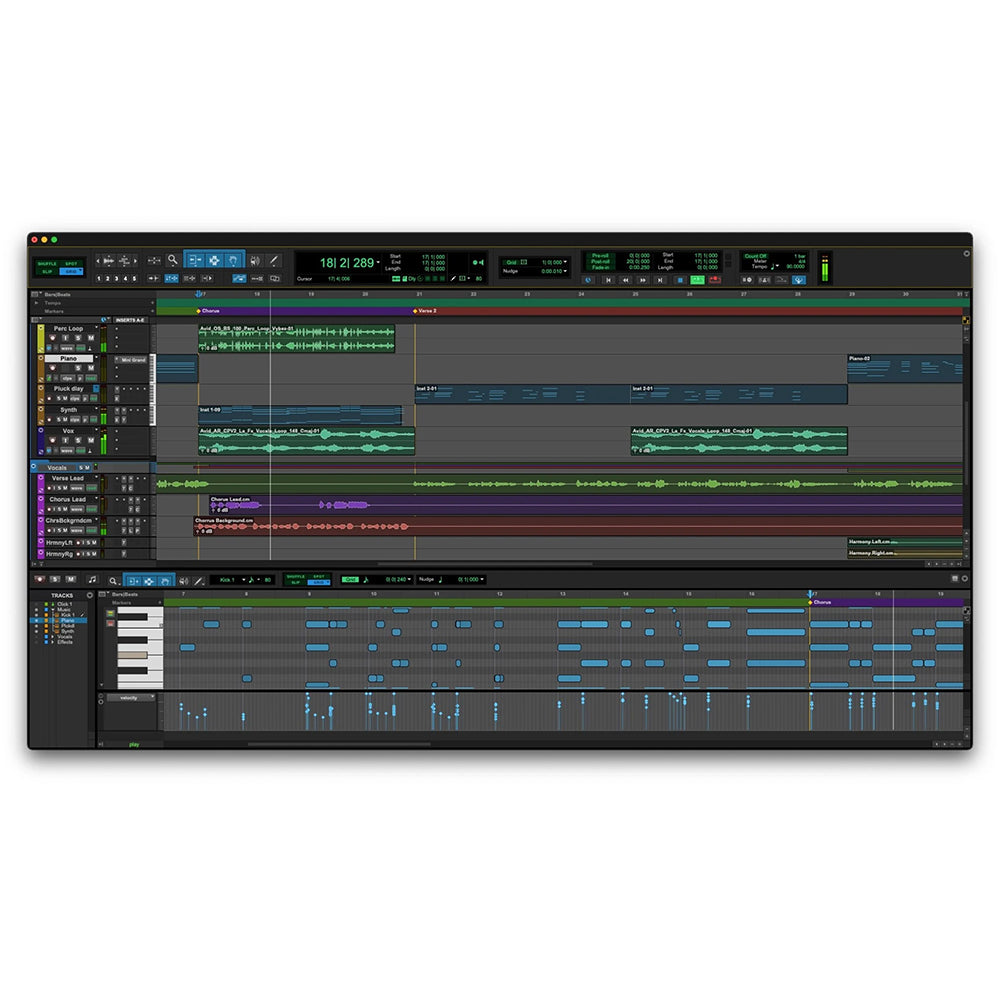The height and width of the screenshot is (1000, 1000).
Task: Open the Kick 1 dropdown in the MIDI editor
Action: pyautogui.click(x=244, y=580)
